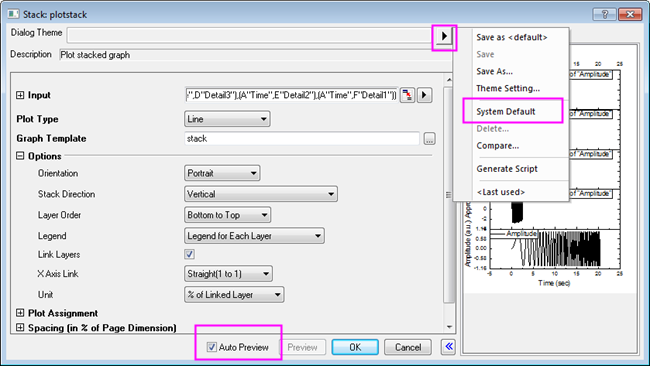Open the Input field arrow flyout menu
The width and height of the screenshot is (650, 366).
424,95
